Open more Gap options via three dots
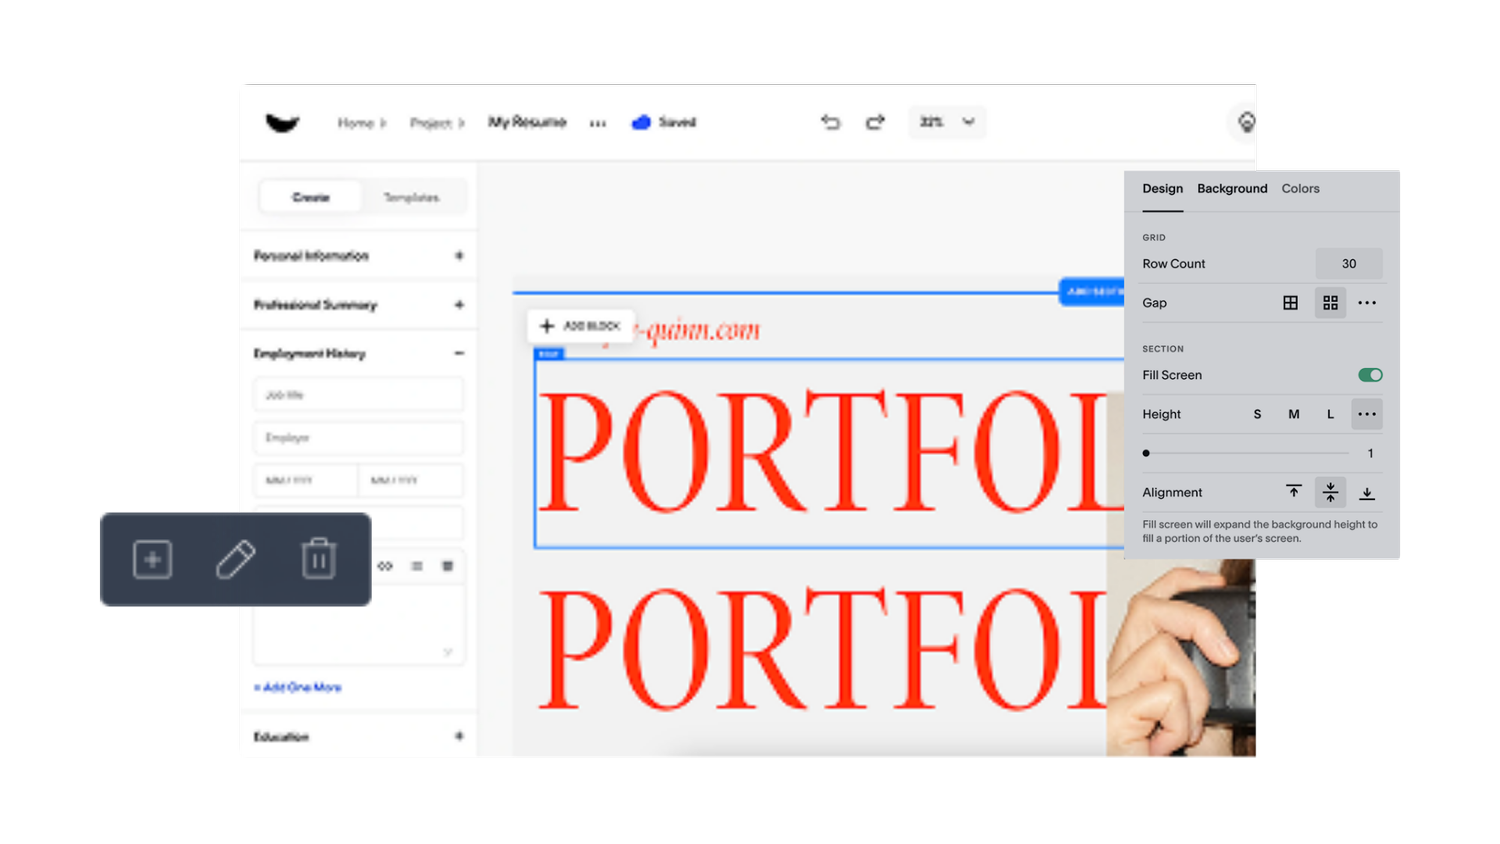Image resolution: width=1500 pixels, height=844 pixels. point(1367,303)
